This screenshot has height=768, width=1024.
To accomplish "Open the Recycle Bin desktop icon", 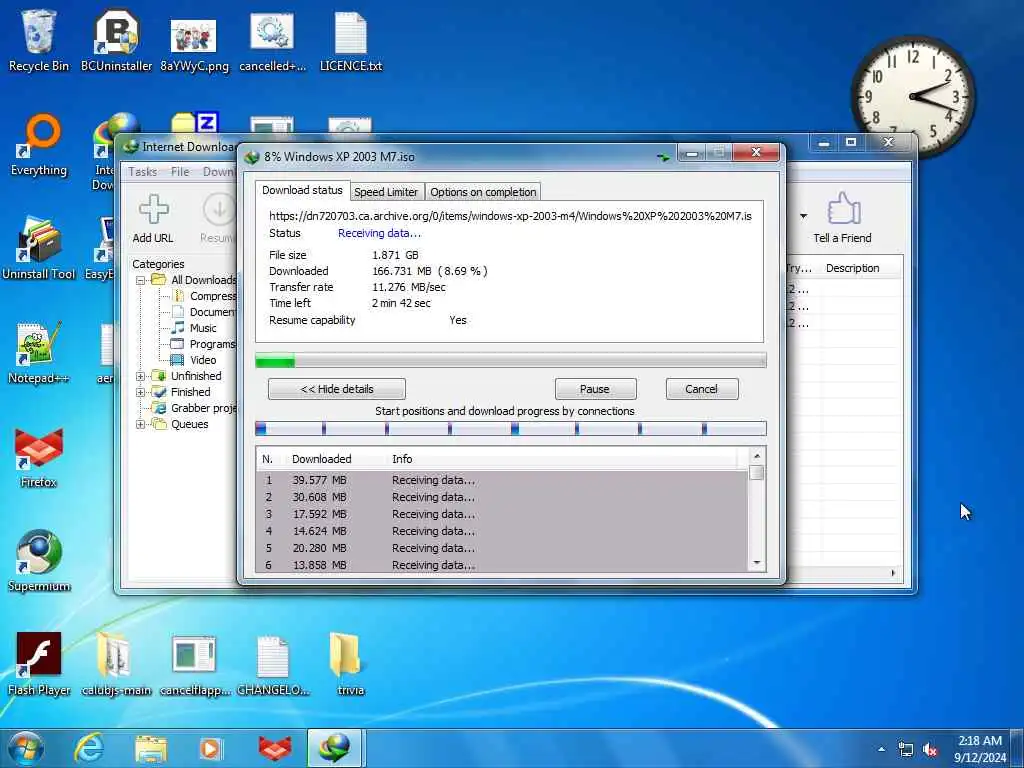I will click(39, 39).
